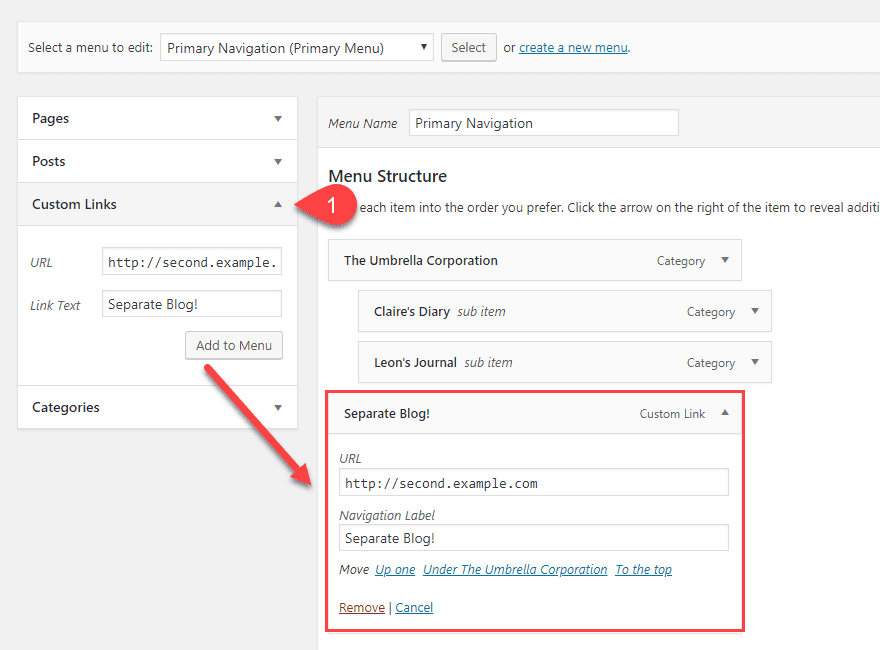Click the To the top move link
880x650 pixels.
point(643,569)
